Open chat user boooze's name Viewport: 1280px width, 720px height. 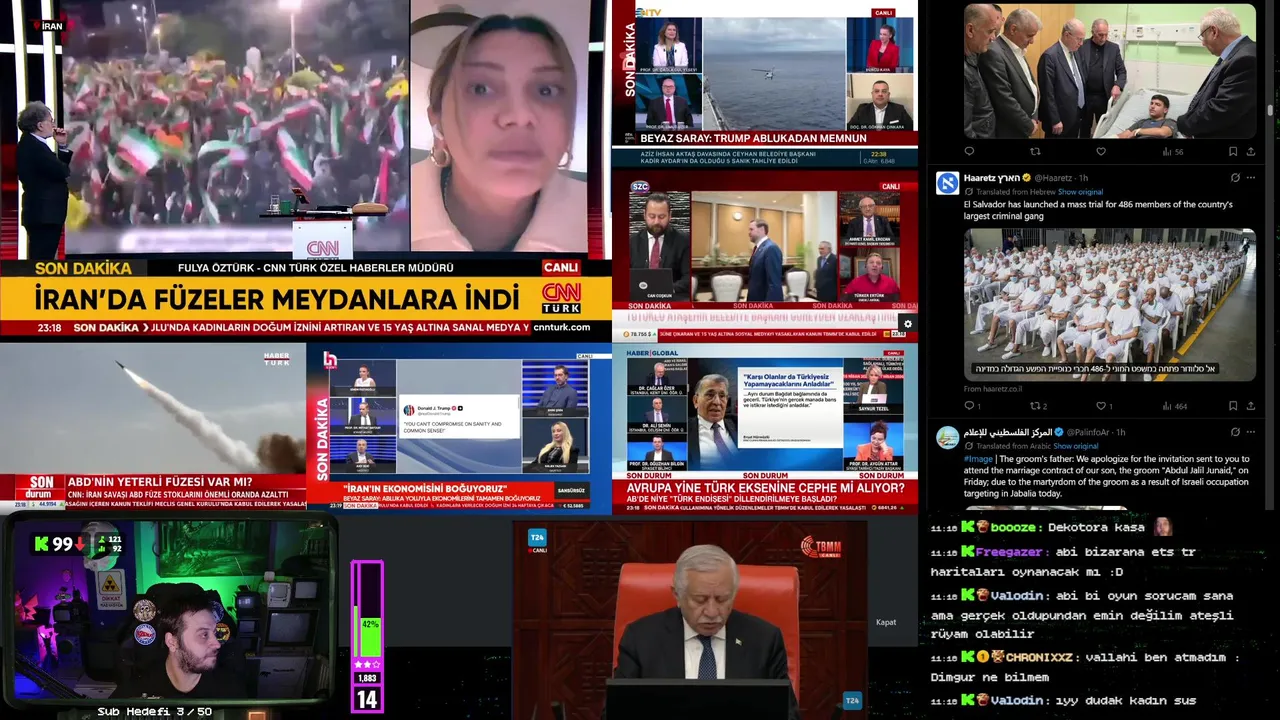click(x=1013, y=527)
